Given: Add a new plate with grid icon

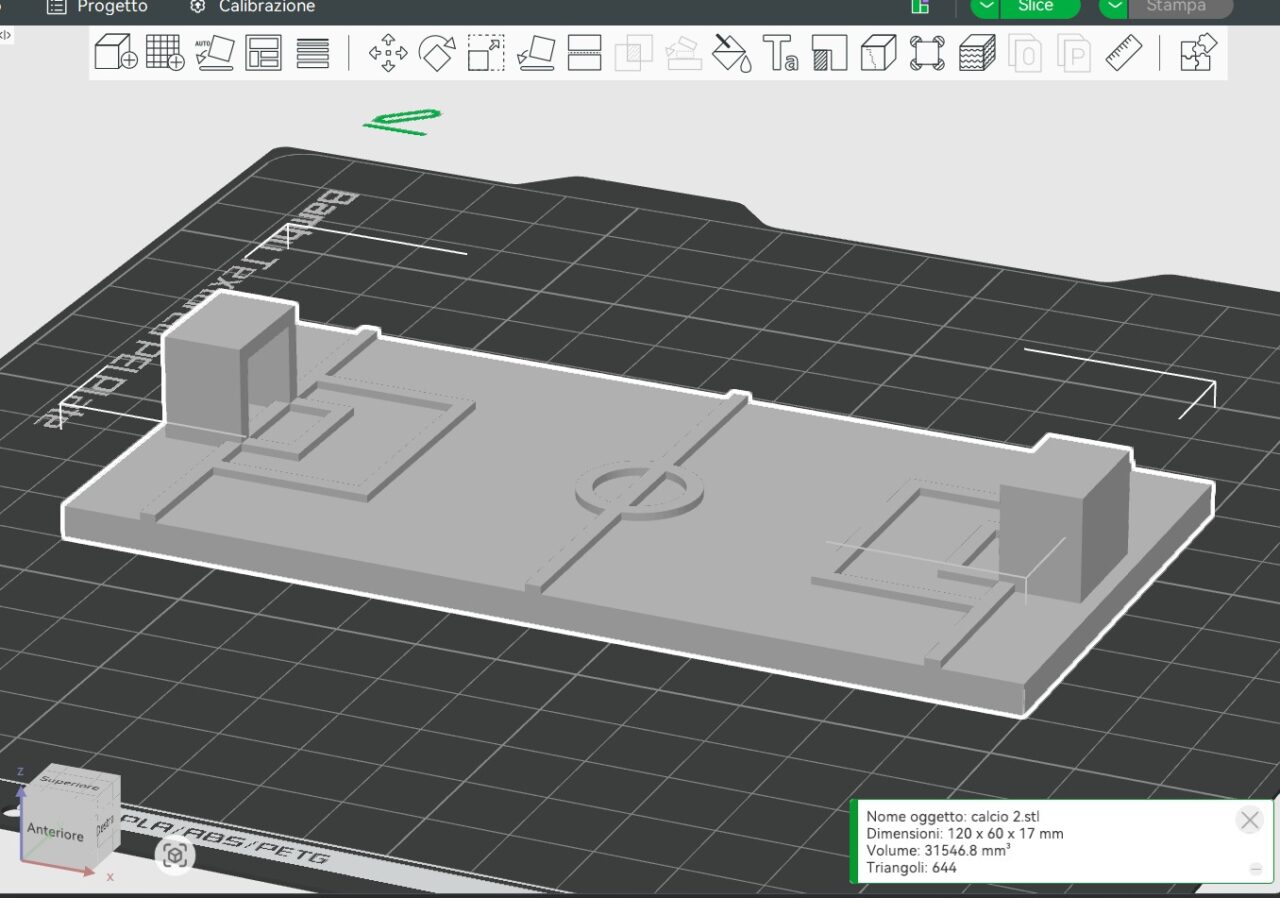Looking at the screenshot, I should (165, 52).
